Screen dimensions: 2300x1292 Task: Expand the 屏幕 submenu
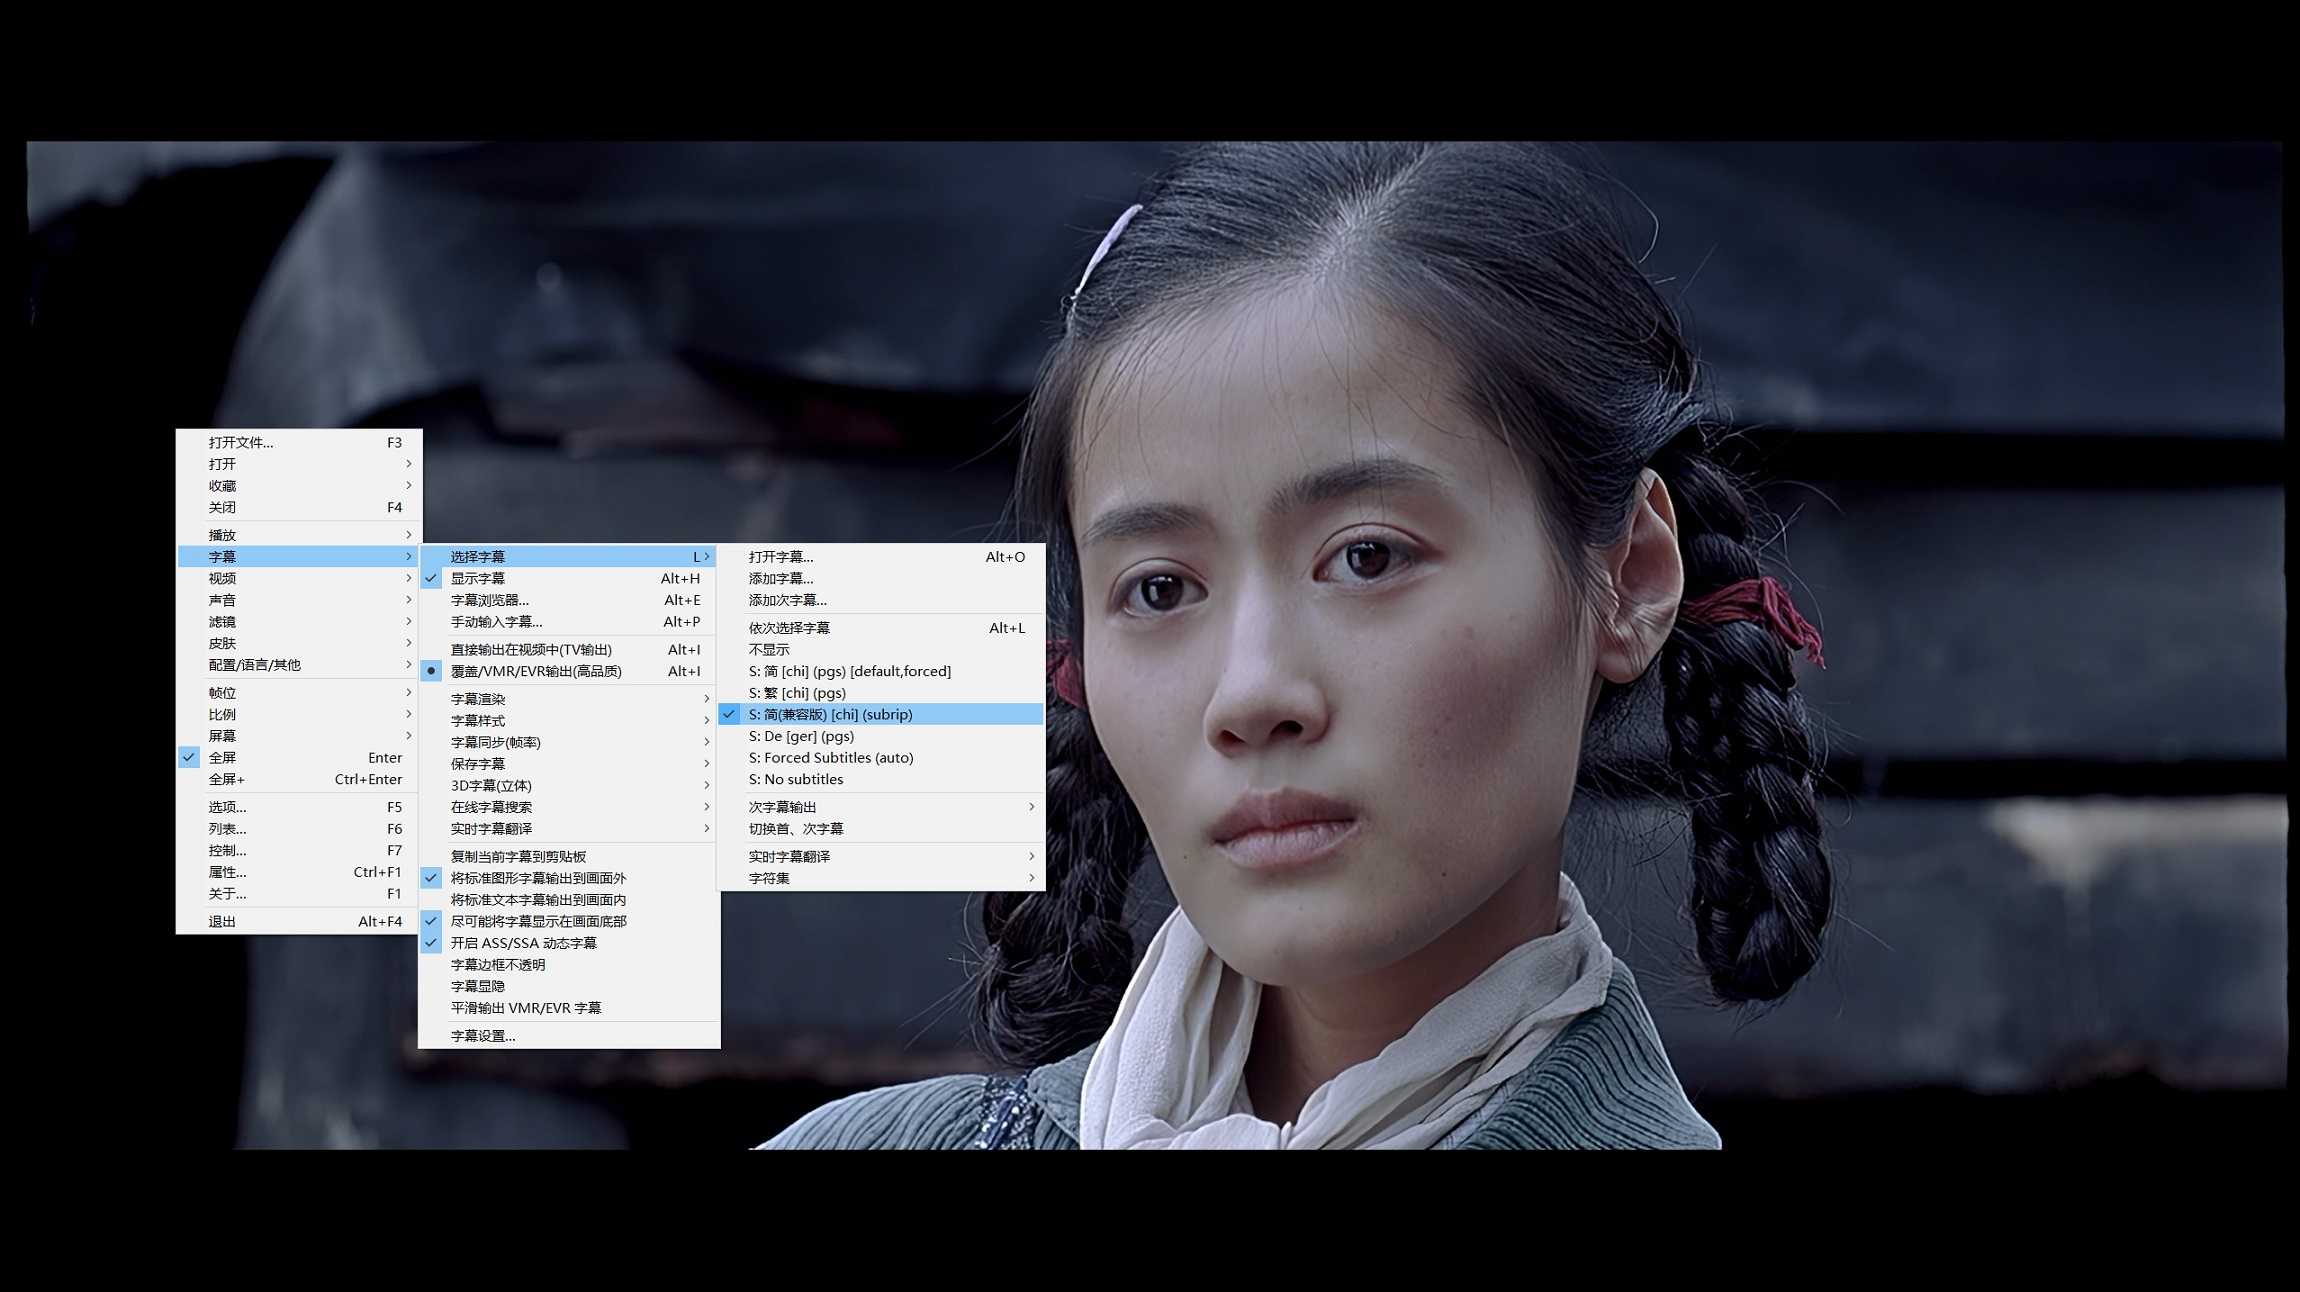pos(299,736)
